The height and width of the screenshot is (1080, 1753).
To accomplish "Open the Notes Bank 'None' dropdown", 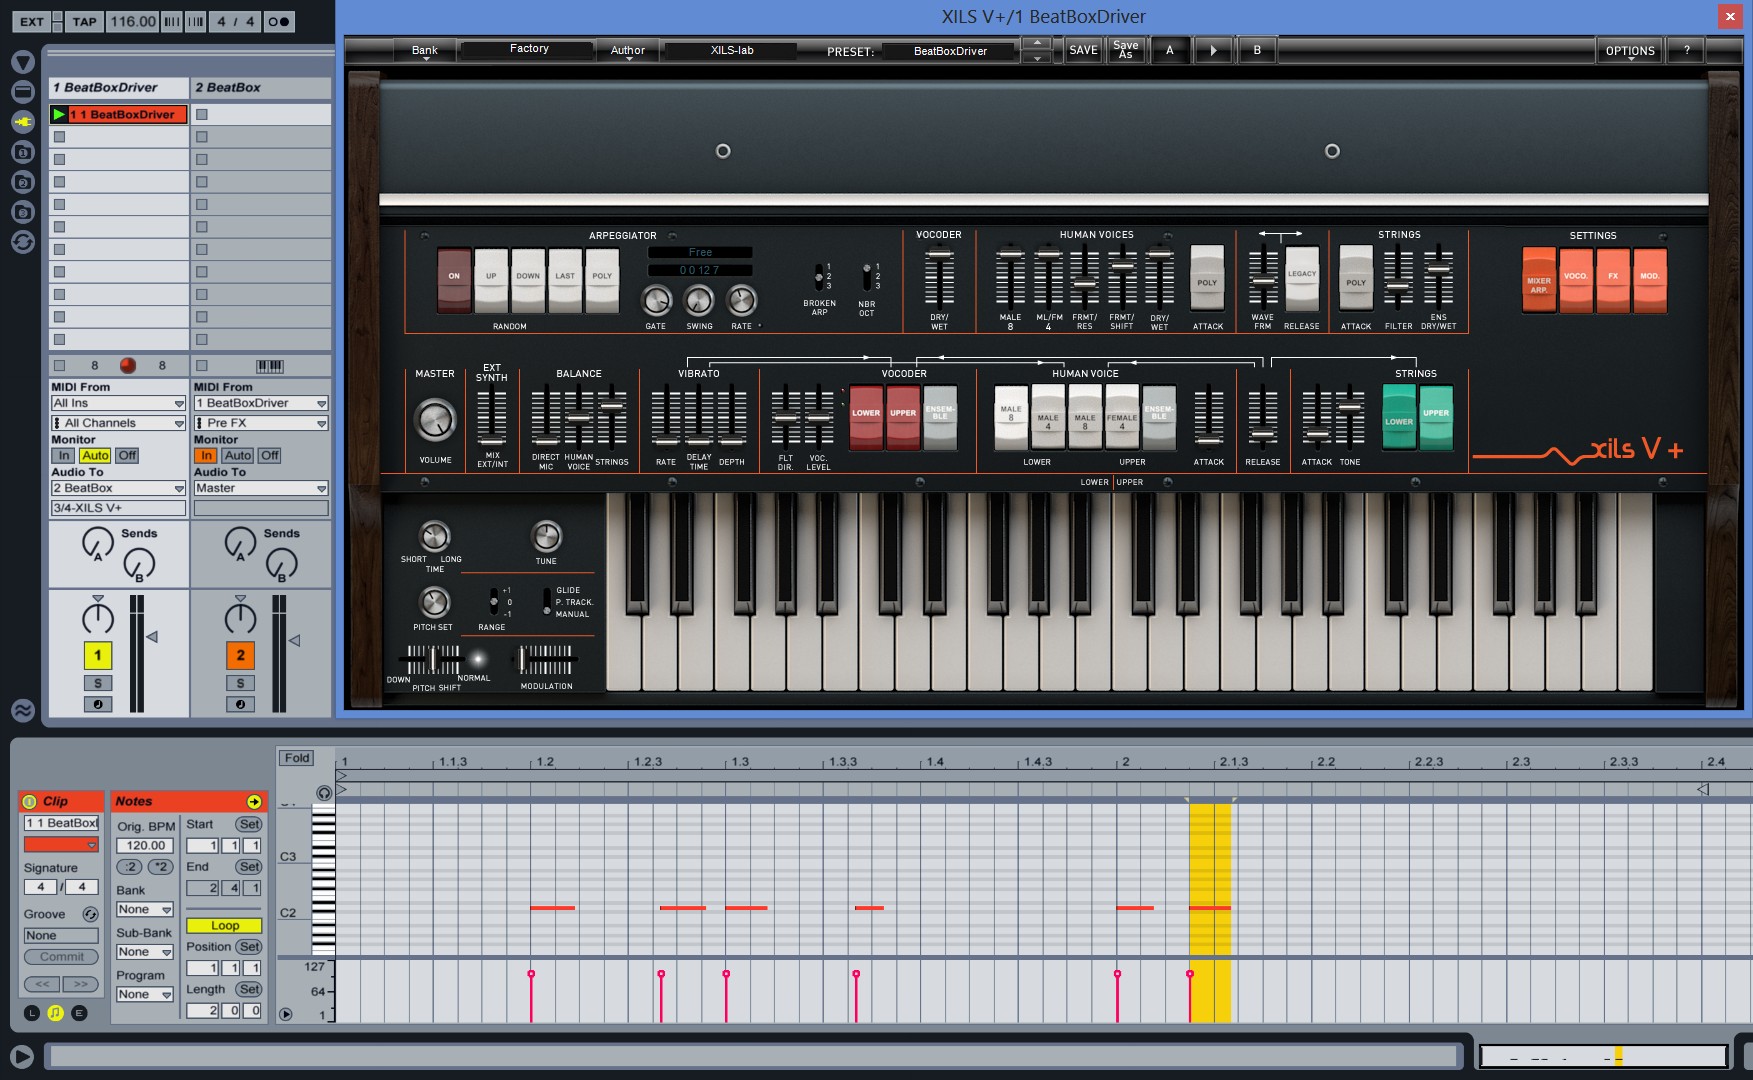I will click(x=144, y=909).
